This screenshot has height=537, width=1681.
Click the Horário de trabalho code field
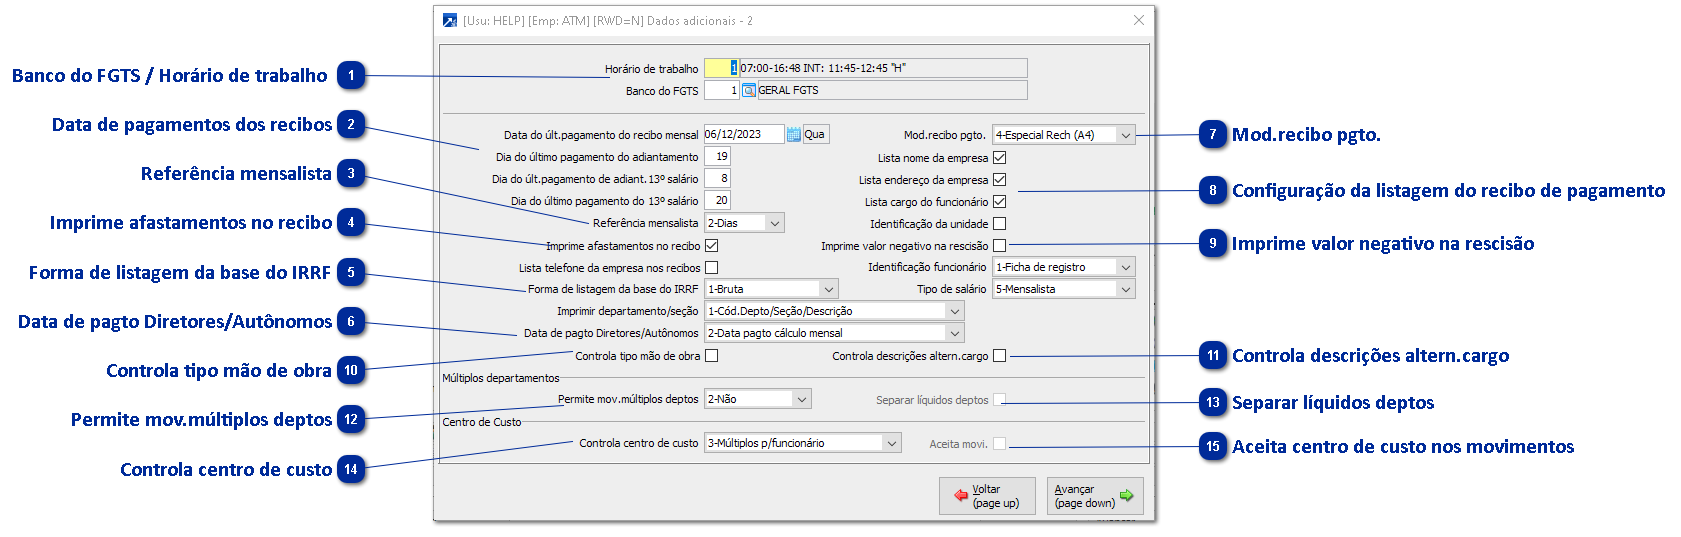click(x=720, y=69)
